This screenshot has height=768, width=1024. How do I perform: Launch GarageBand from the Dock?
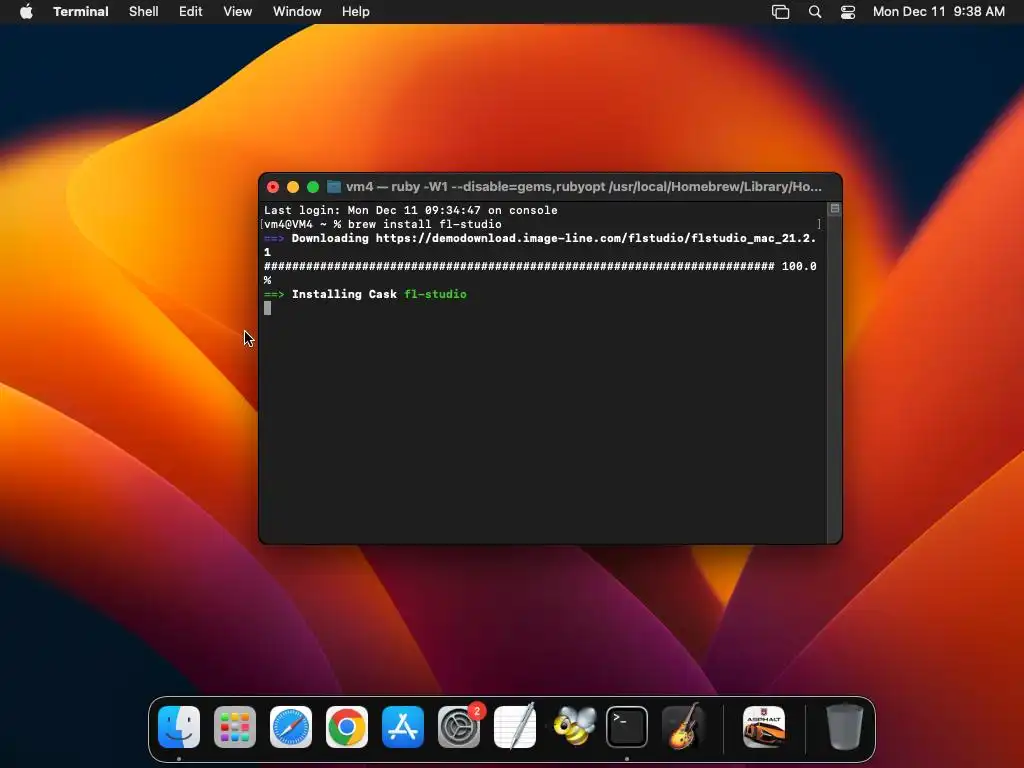(x=683, y=726)
